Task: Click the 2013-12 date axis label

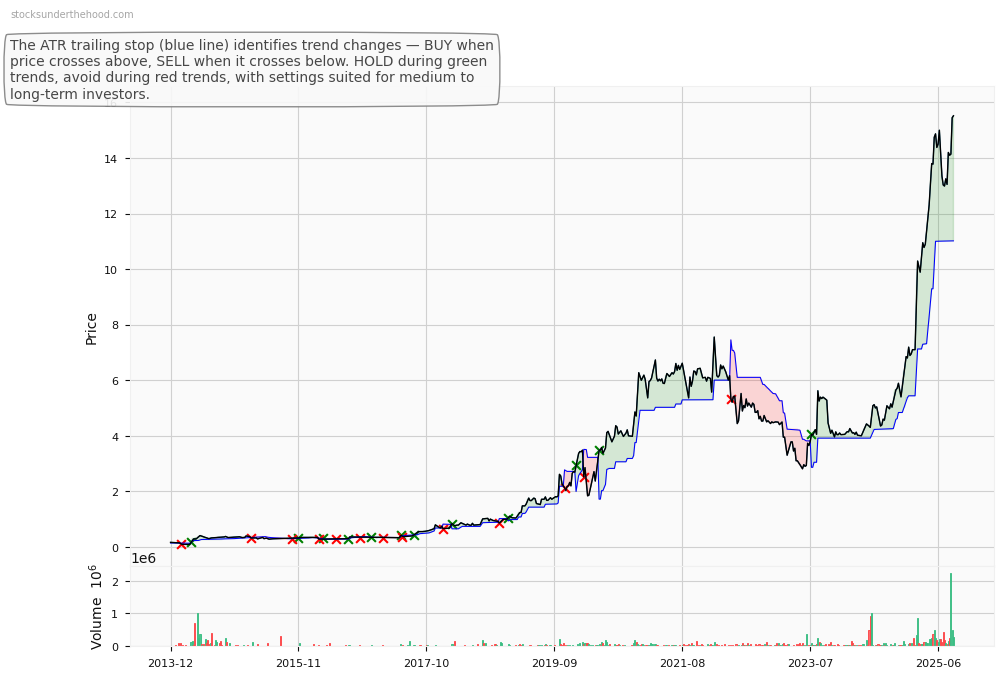Action: pyautogui.click(x=170, y=663)
